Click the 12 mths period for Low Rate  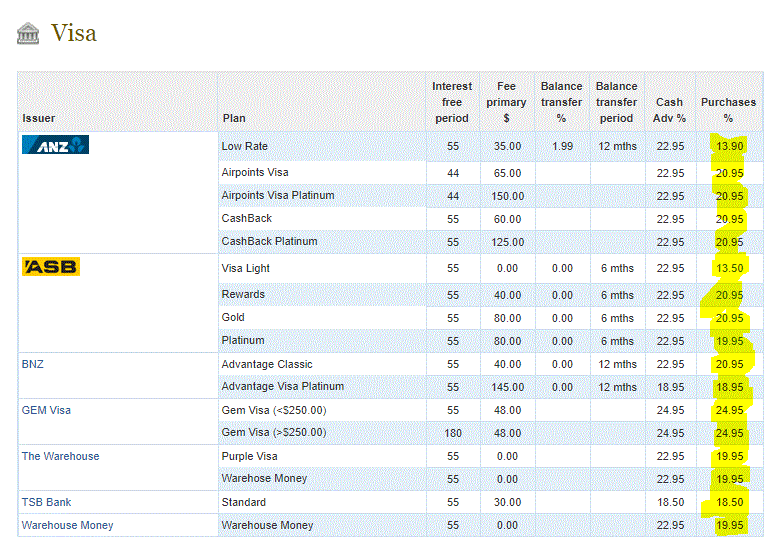(x=617, y=146)
